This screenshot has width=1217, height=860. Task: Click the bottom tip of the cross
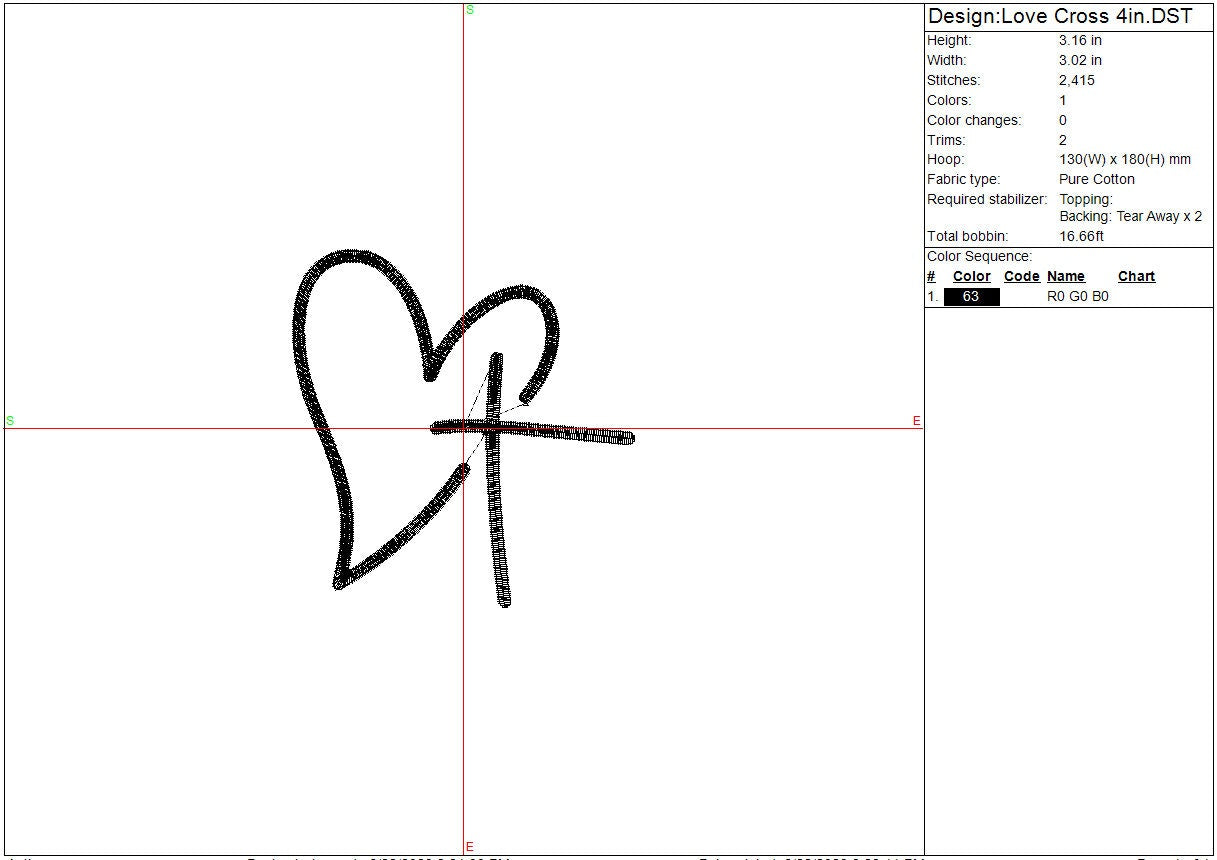pos(504,600)
